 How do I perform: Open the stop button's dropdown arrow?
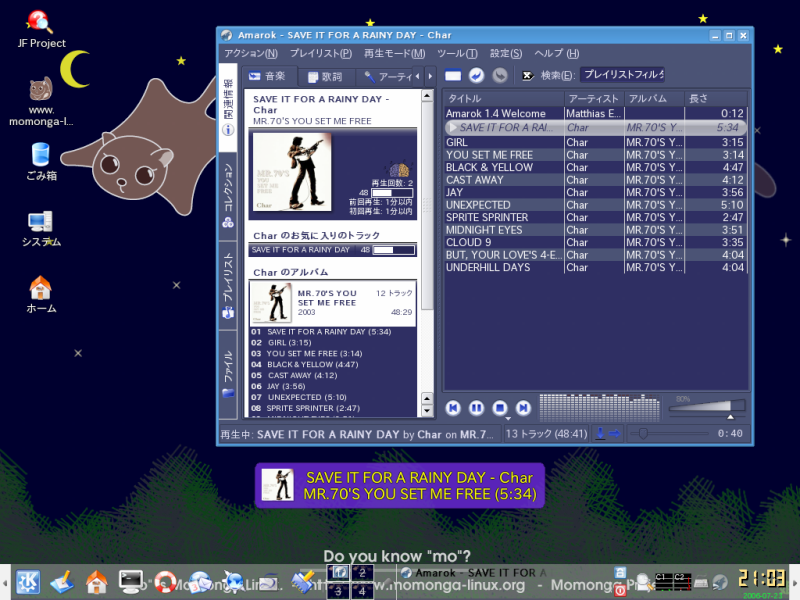(508, 418)
